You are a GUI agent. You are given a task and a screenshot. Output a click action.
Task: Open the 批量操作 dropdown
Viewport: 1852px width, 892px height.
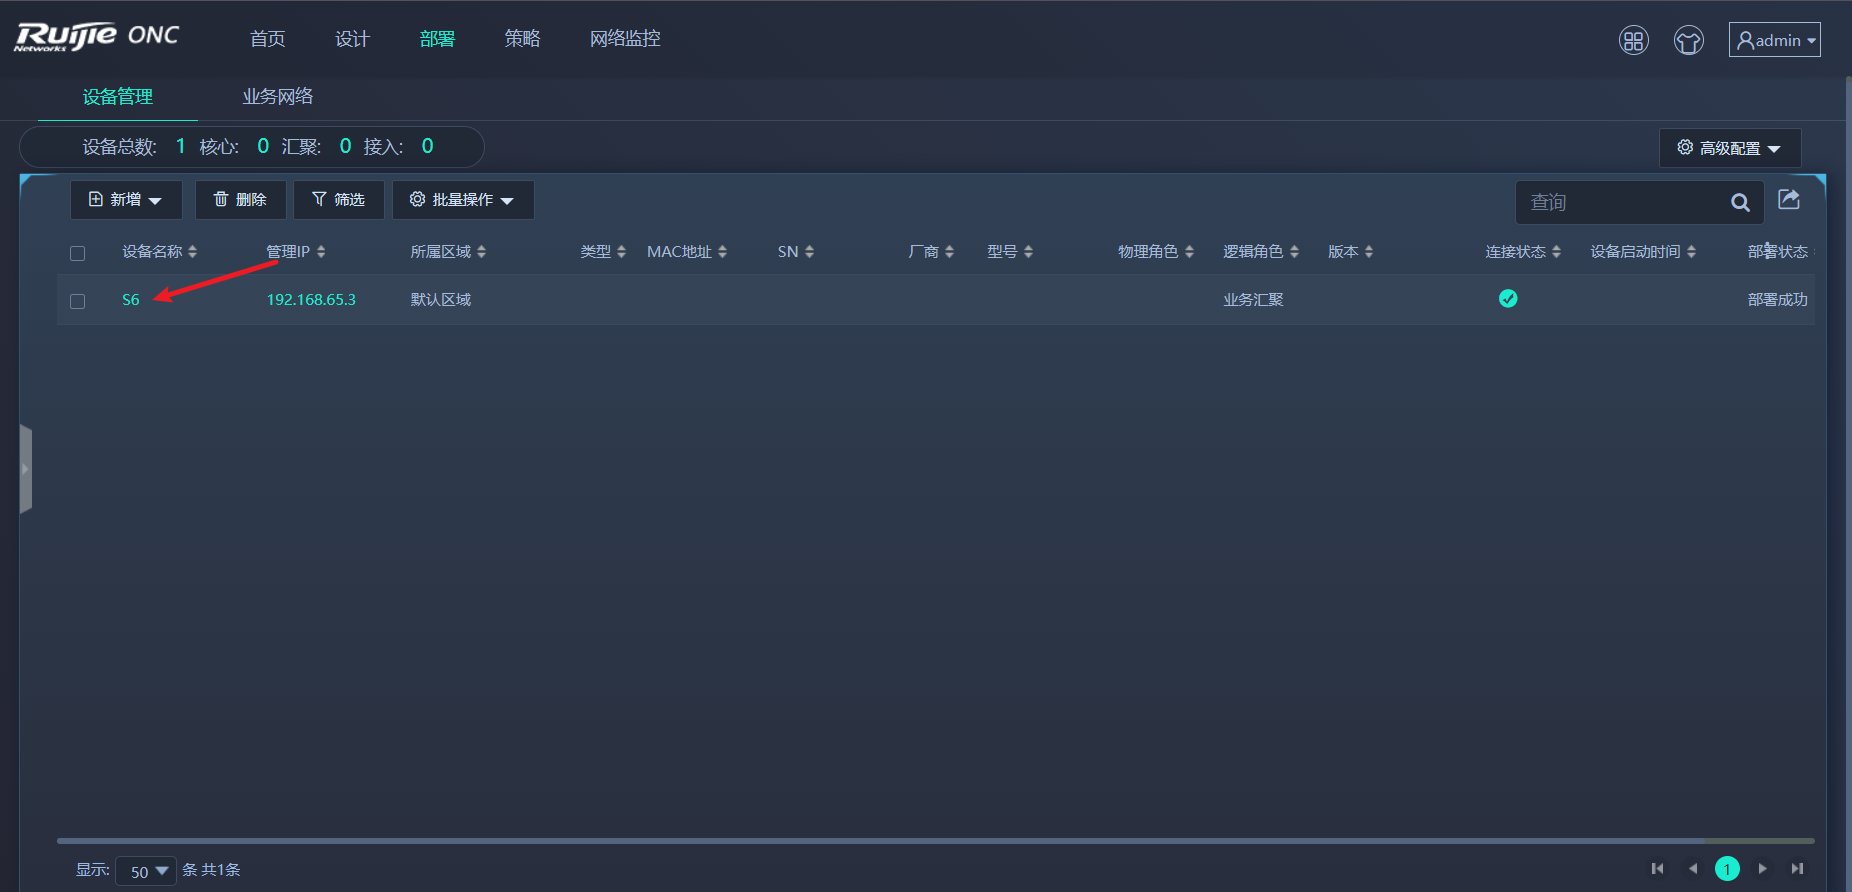[x=463, y=200]
